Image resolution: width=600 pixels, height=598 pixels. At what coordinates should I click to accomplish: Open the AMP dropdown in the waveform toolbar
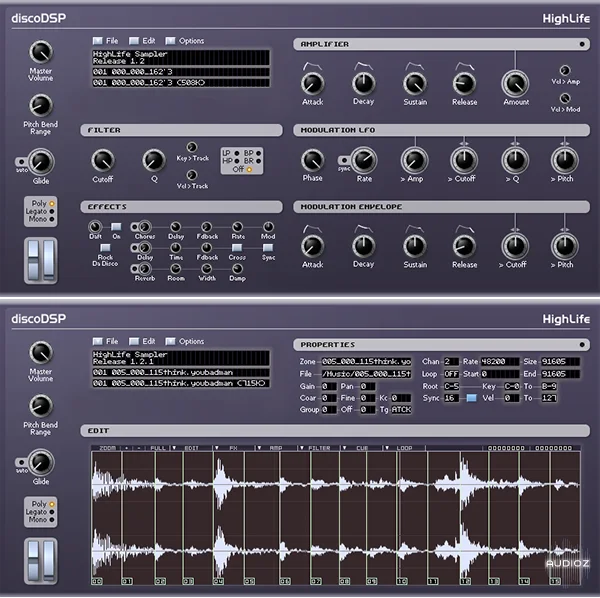click(276, 448)
